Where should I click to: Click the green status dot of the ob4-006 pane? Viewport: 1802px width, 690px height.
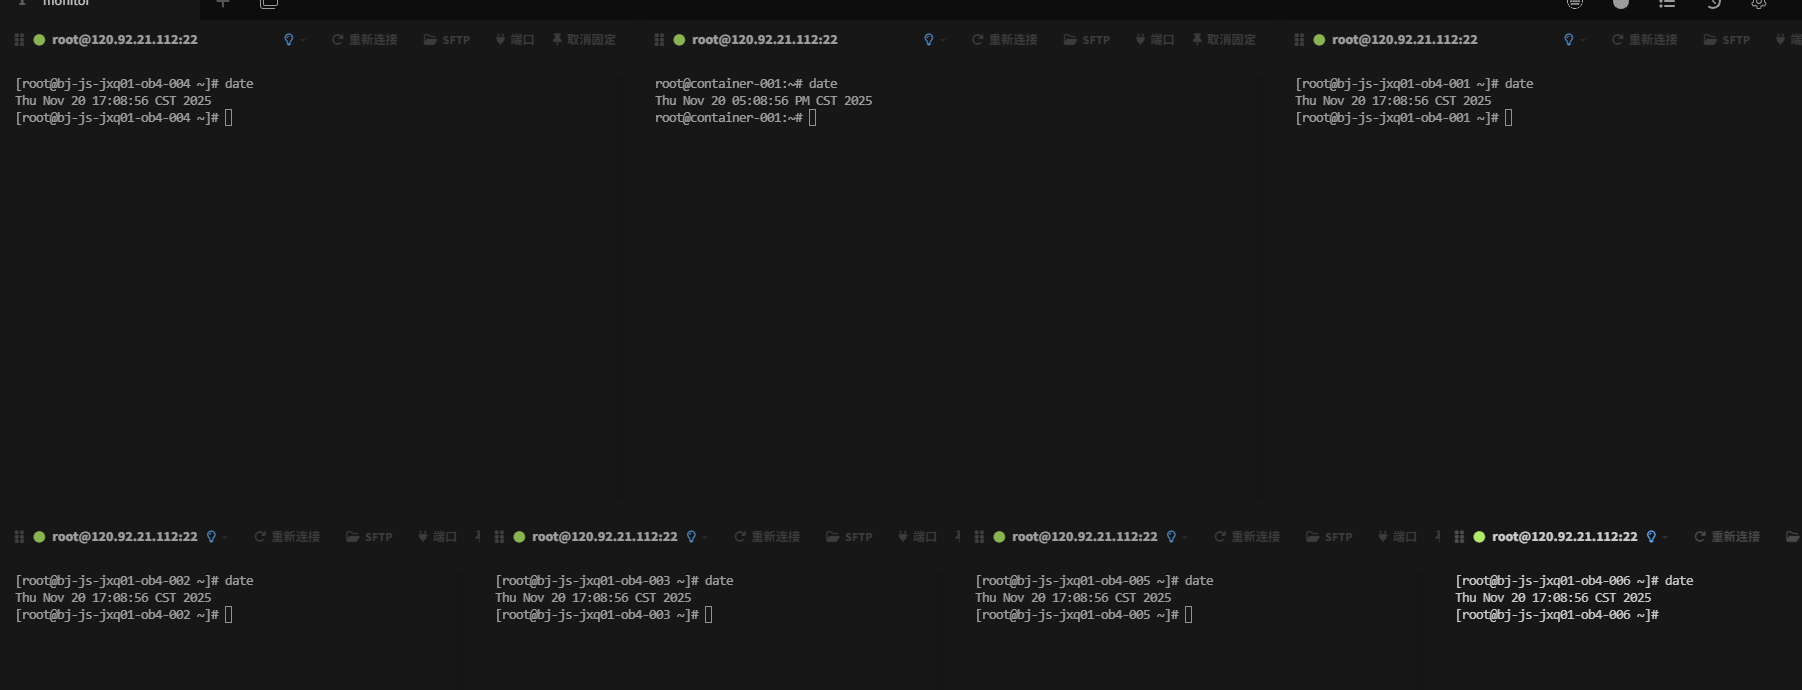(1479, 537)
